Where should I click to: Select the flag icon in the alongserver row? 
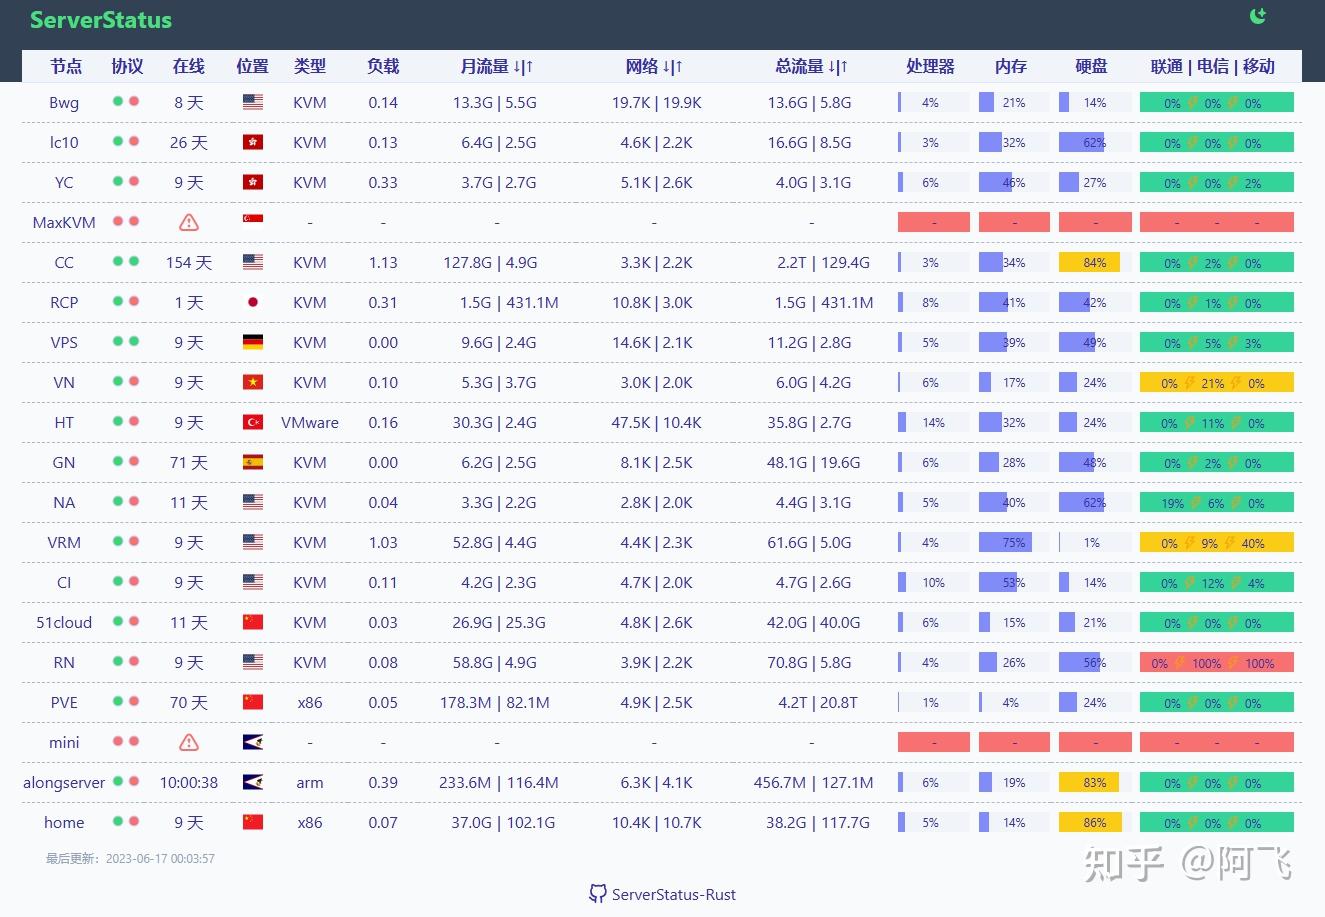(x=253, y=782)
